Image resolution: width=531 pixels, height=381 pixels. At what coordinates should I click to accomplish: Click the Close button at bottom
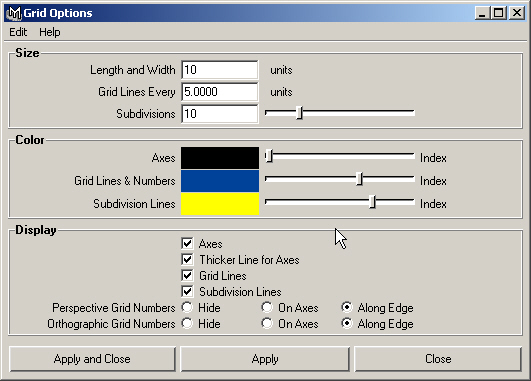pos(438,359)
